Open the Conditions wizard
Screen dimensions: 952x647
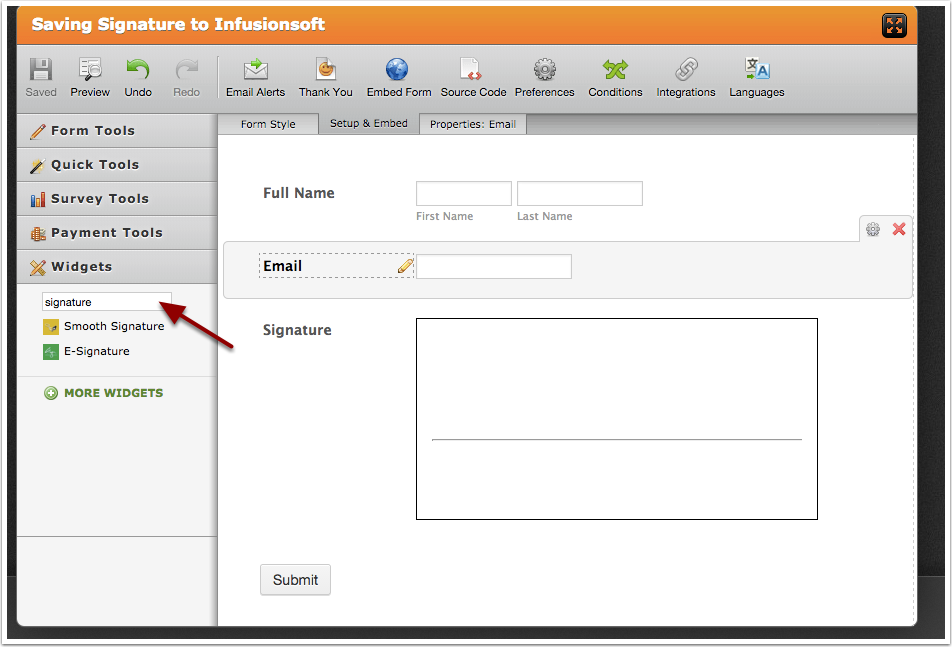pyautogui.click(x=615, y=78)
